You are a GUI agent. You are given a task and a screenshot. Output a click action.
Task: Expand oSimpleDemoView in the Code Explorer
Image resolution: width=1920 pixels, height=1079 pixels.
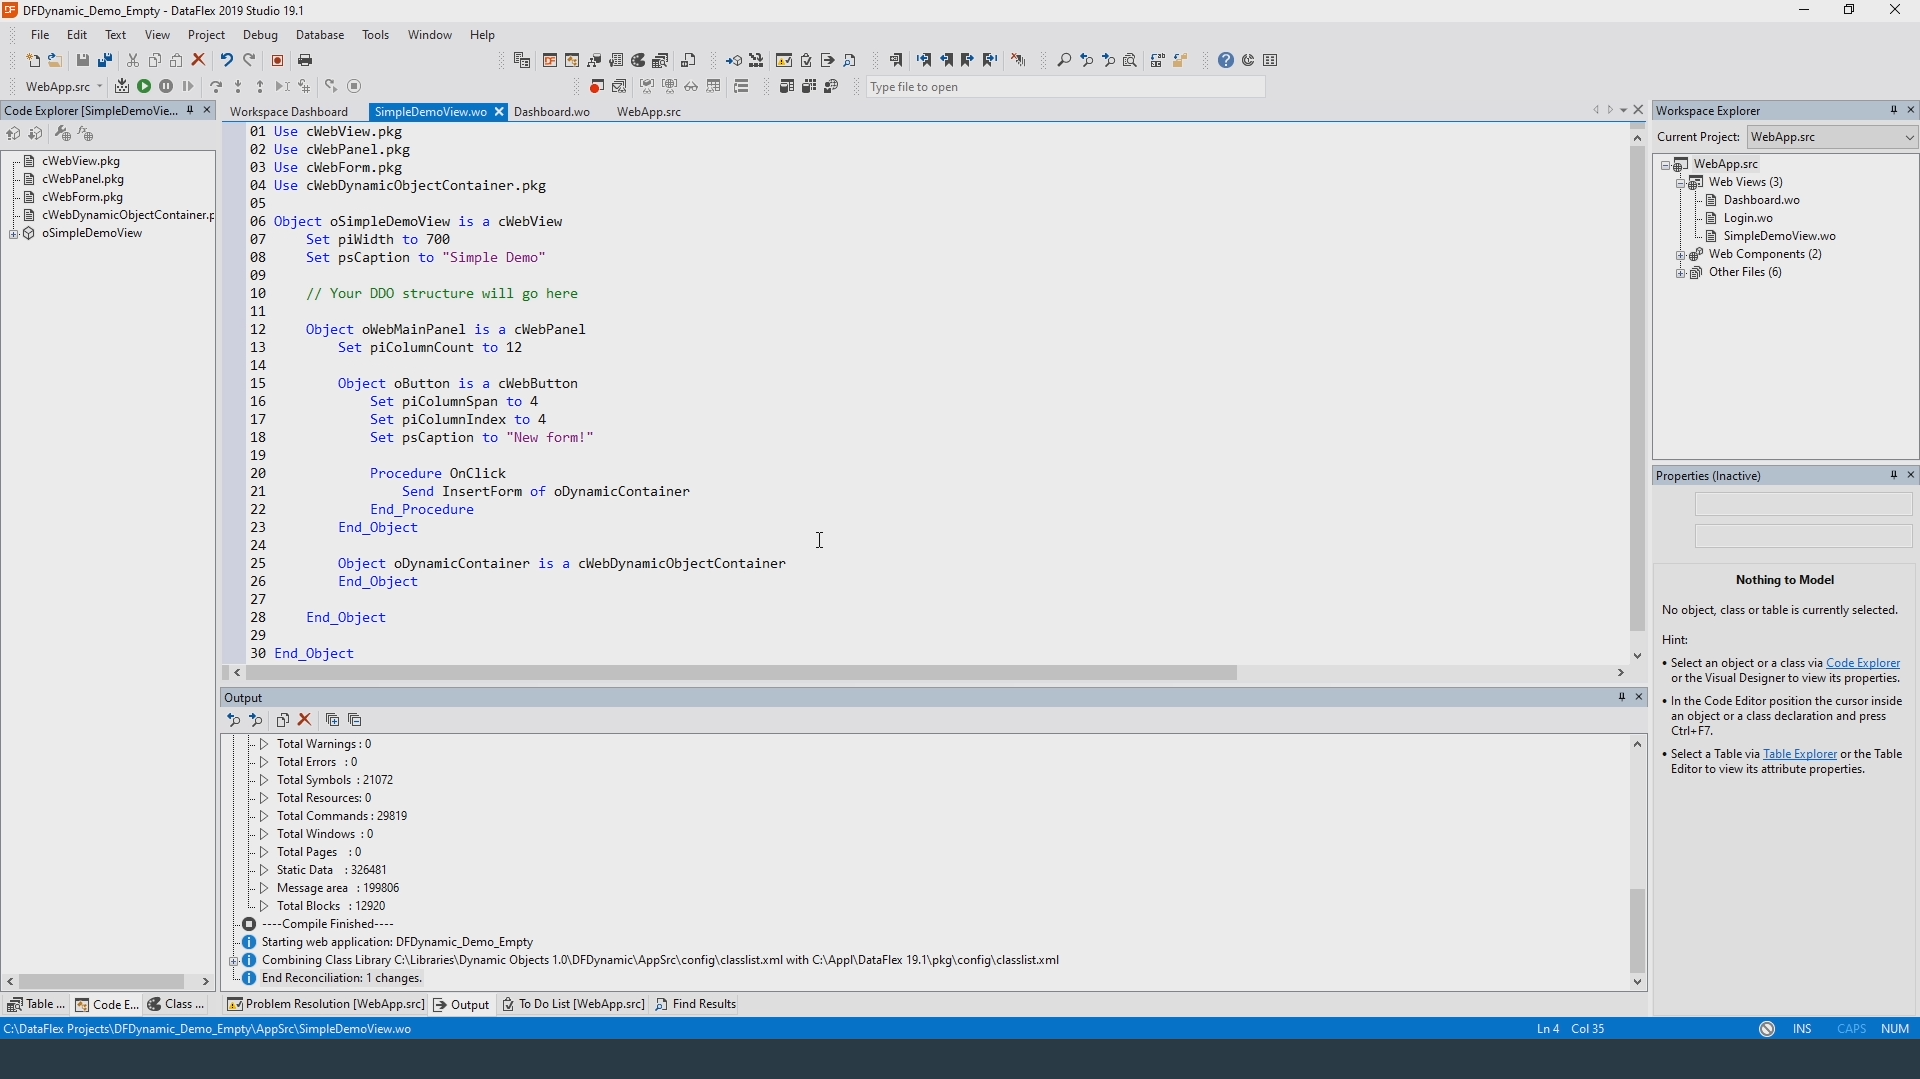[x=13, y=234]
